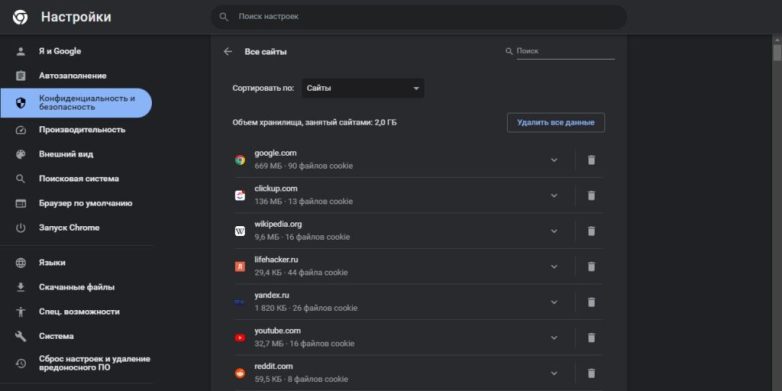
Task: Expand the youtube.com entry chevron
Action: click(x=554, y=338)
